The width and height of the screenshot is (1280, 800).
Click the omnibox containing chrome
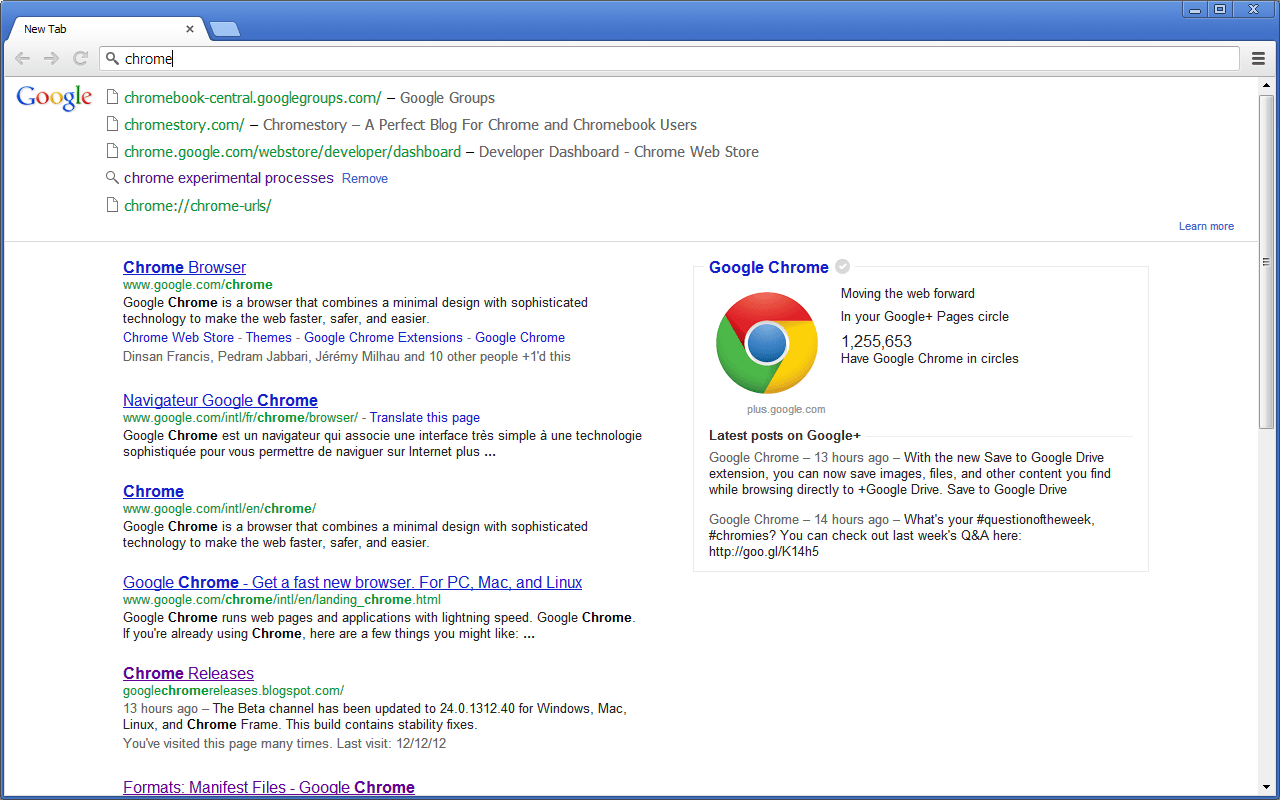pyautogui.click(x=670, y=59)
